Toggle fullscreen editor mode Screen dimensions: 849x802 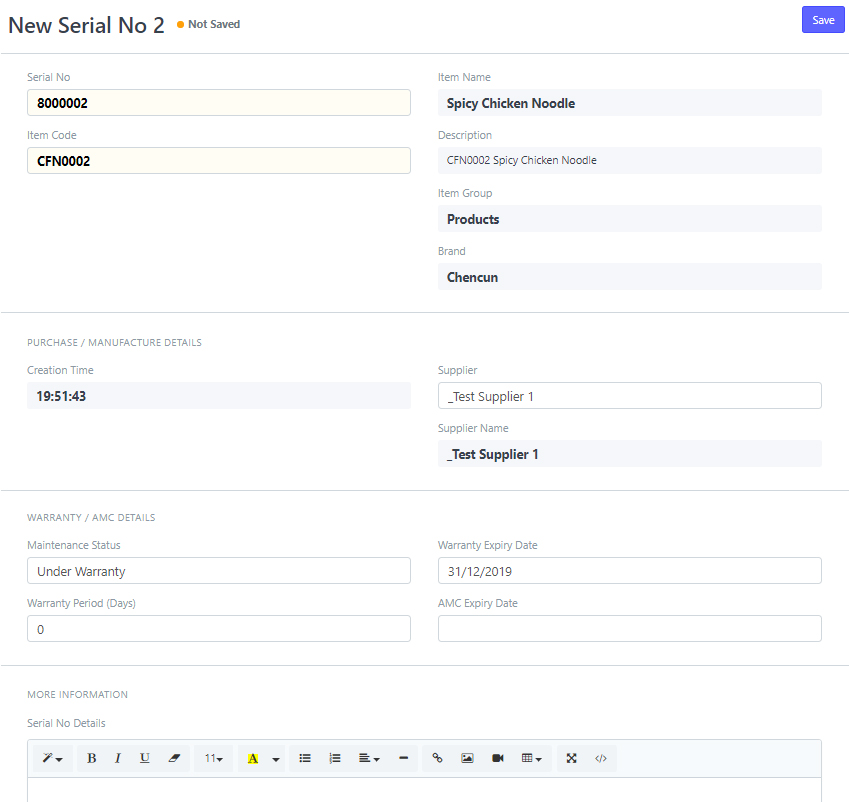[571, 758]
